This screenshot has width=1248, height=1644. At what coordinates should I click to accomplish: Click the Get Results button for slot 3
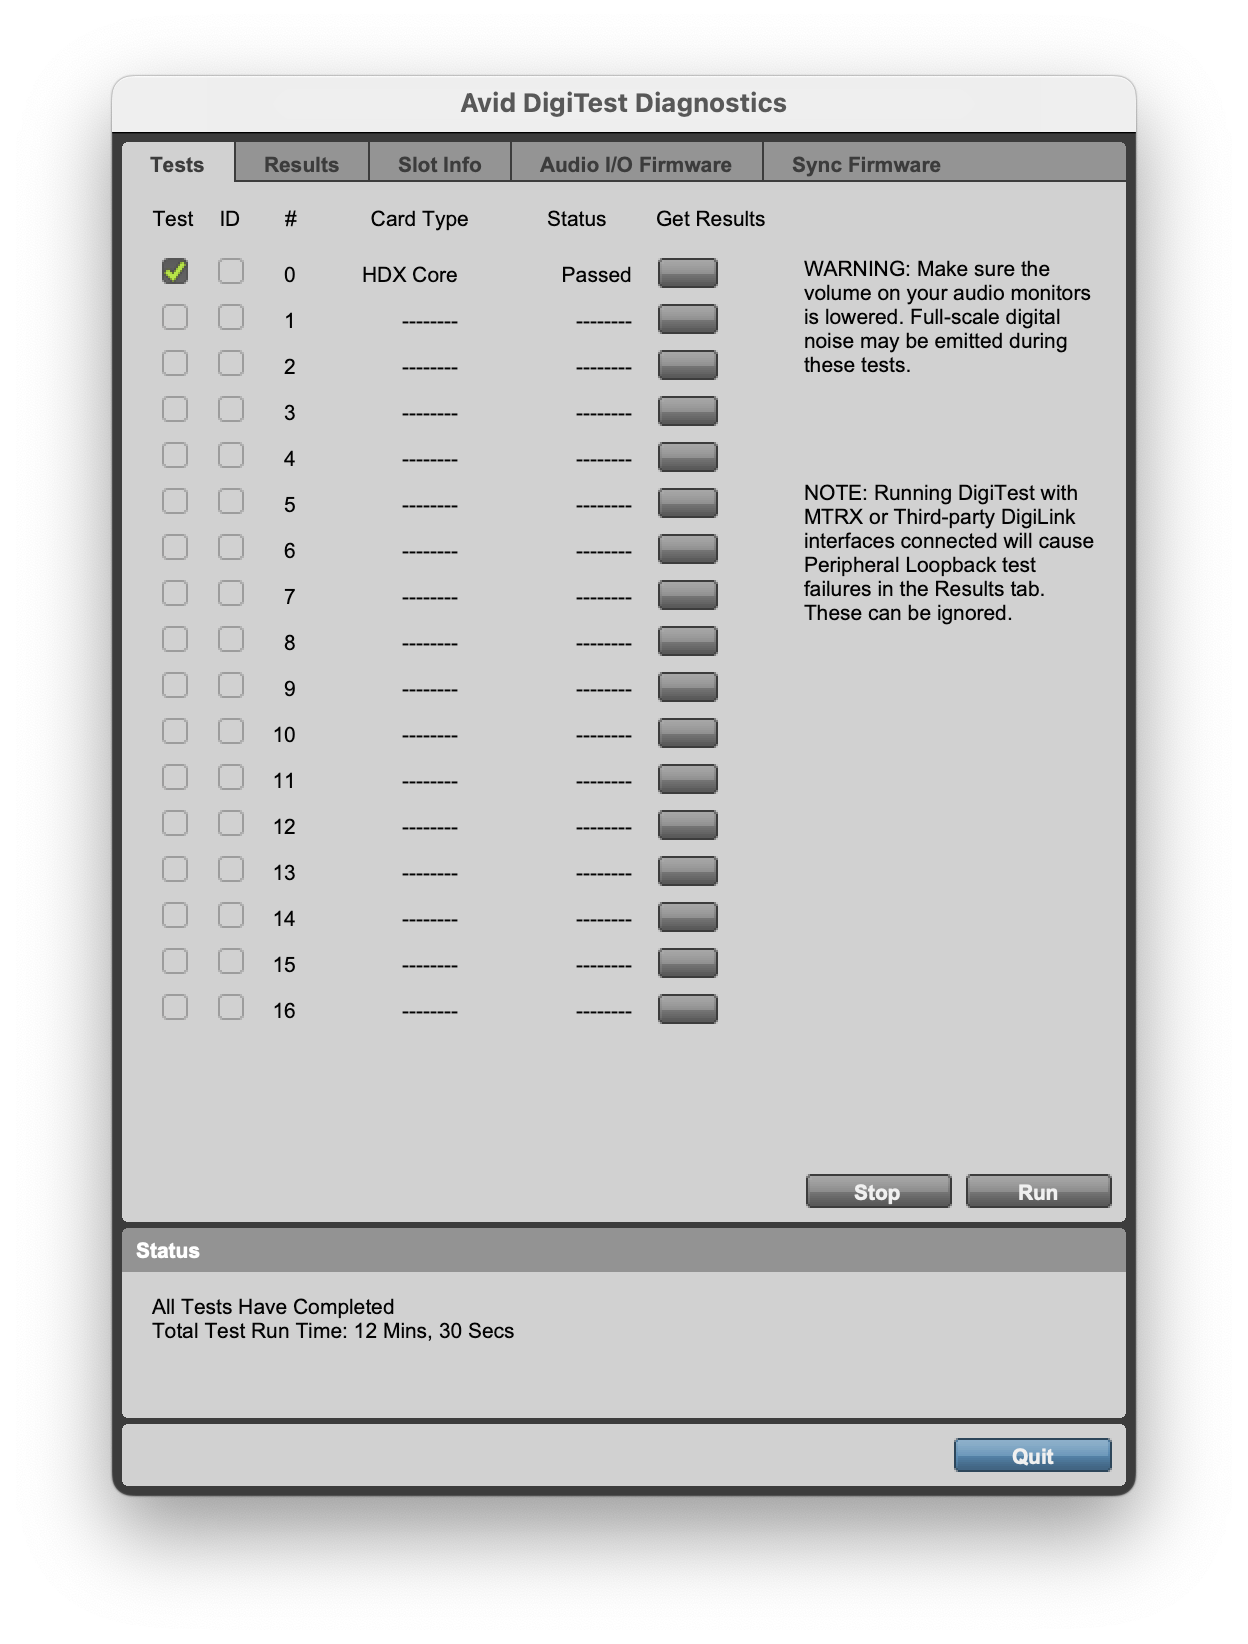tap(688, 411)
